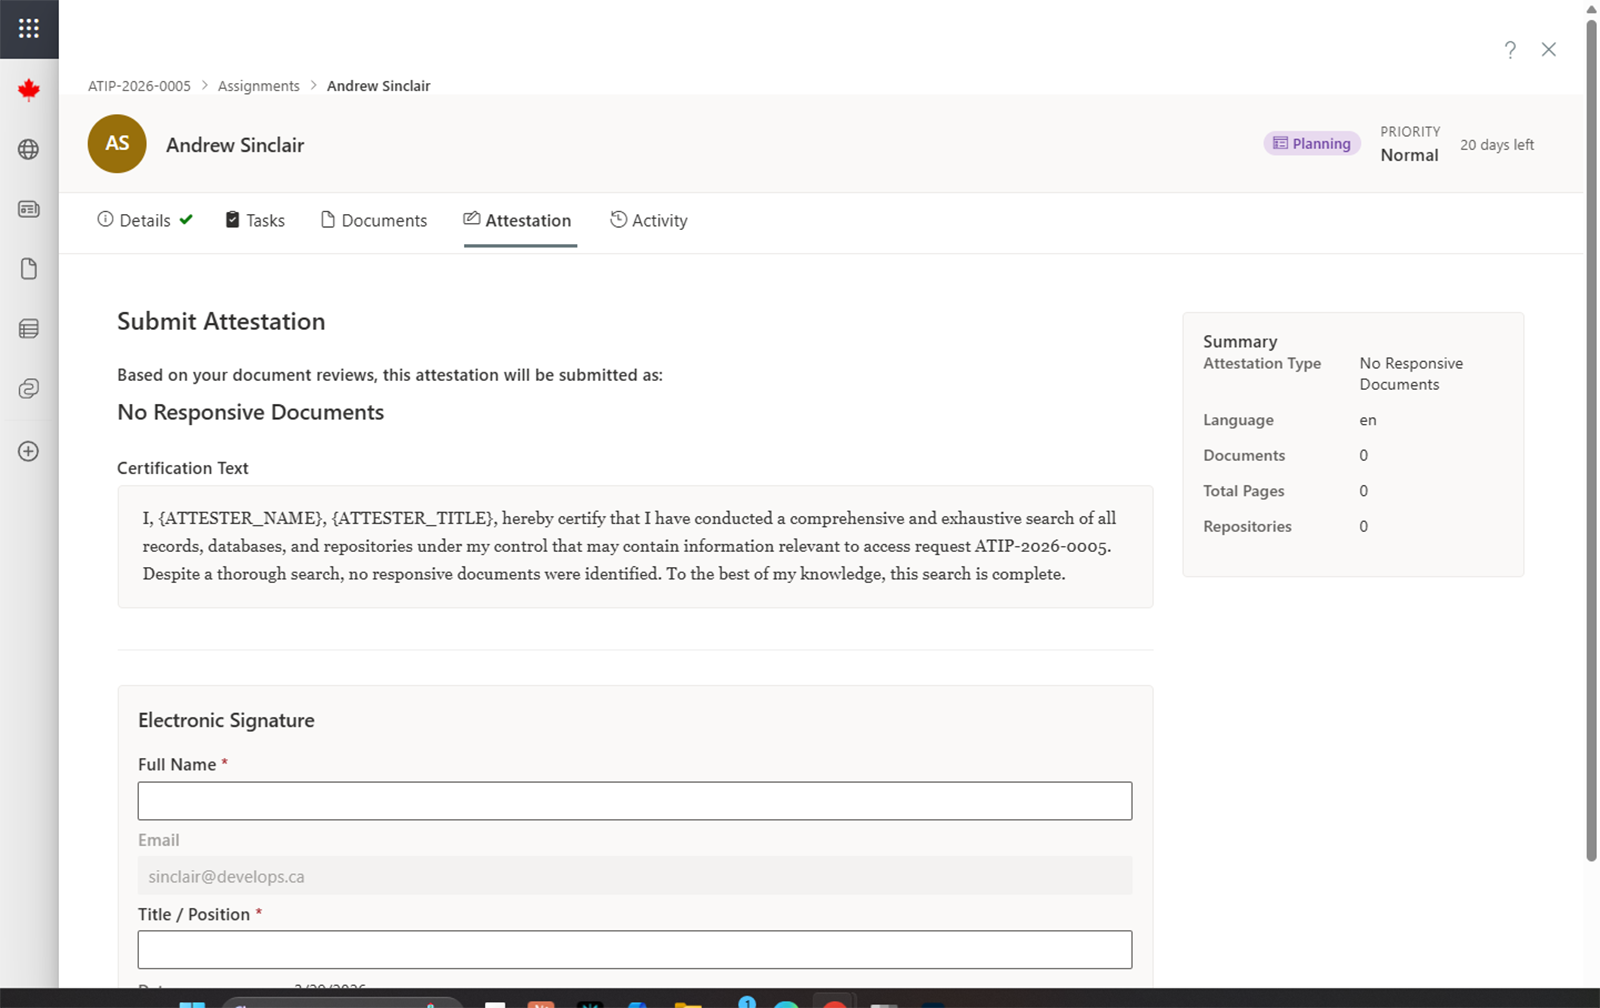Open the blank page sidebar icon
1600x1008 pixels.
(29, 269)
